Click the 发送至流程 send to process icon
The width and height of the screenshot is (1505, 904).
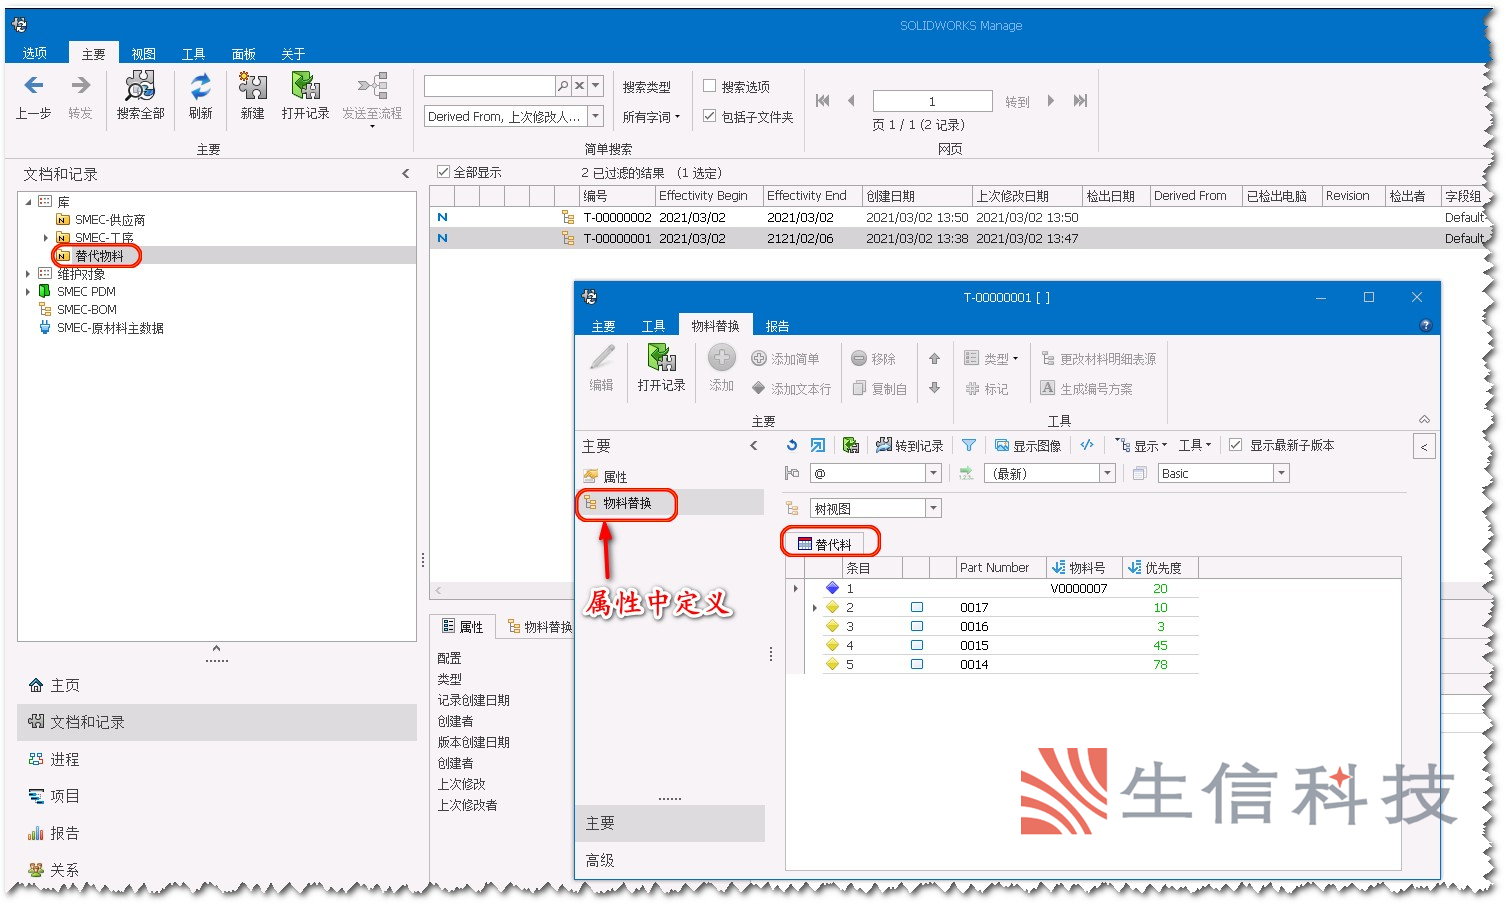[x=372, y=86]
